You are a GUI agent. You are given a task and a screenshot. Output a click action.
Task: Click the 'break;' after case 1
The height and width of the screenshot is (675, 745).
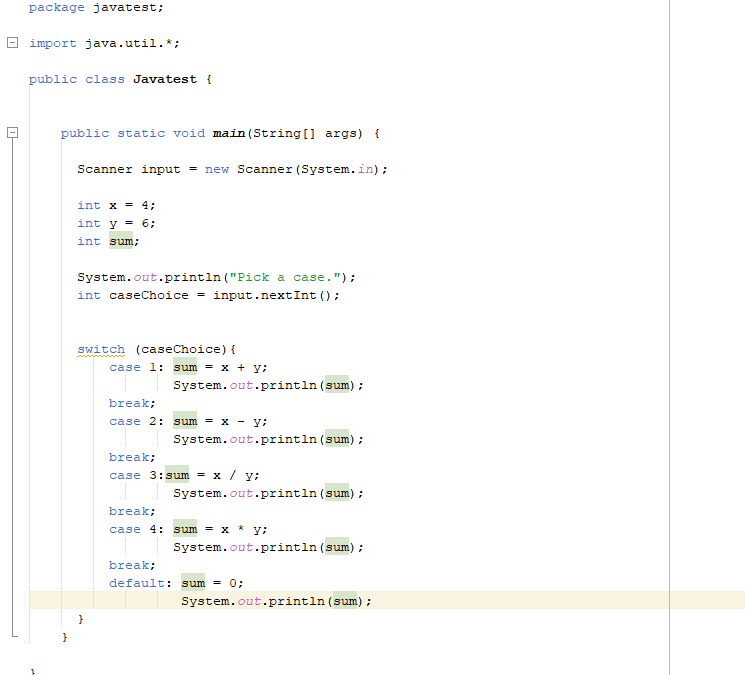click(x=132, y=403)
